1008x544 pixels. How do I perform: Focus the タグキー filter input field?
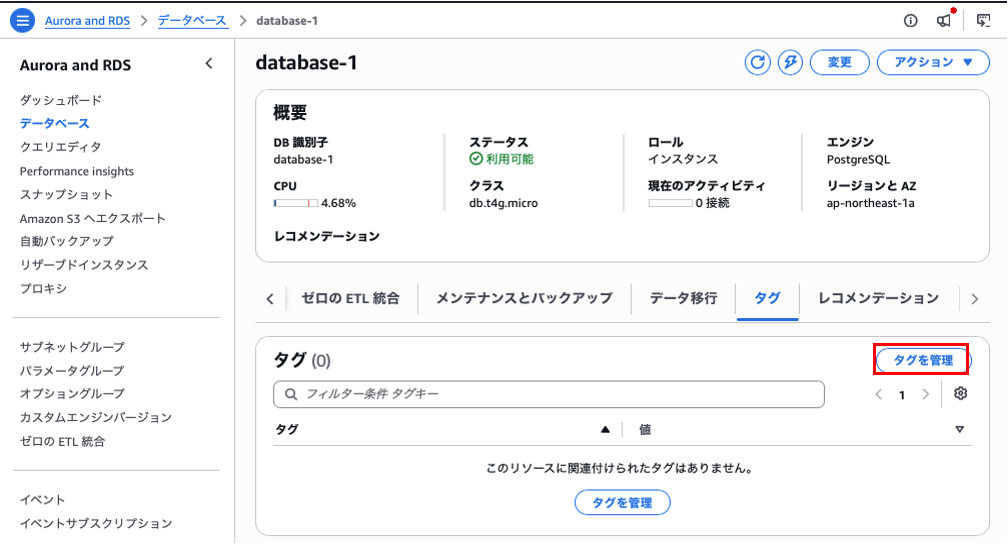[x=548, y=394]
